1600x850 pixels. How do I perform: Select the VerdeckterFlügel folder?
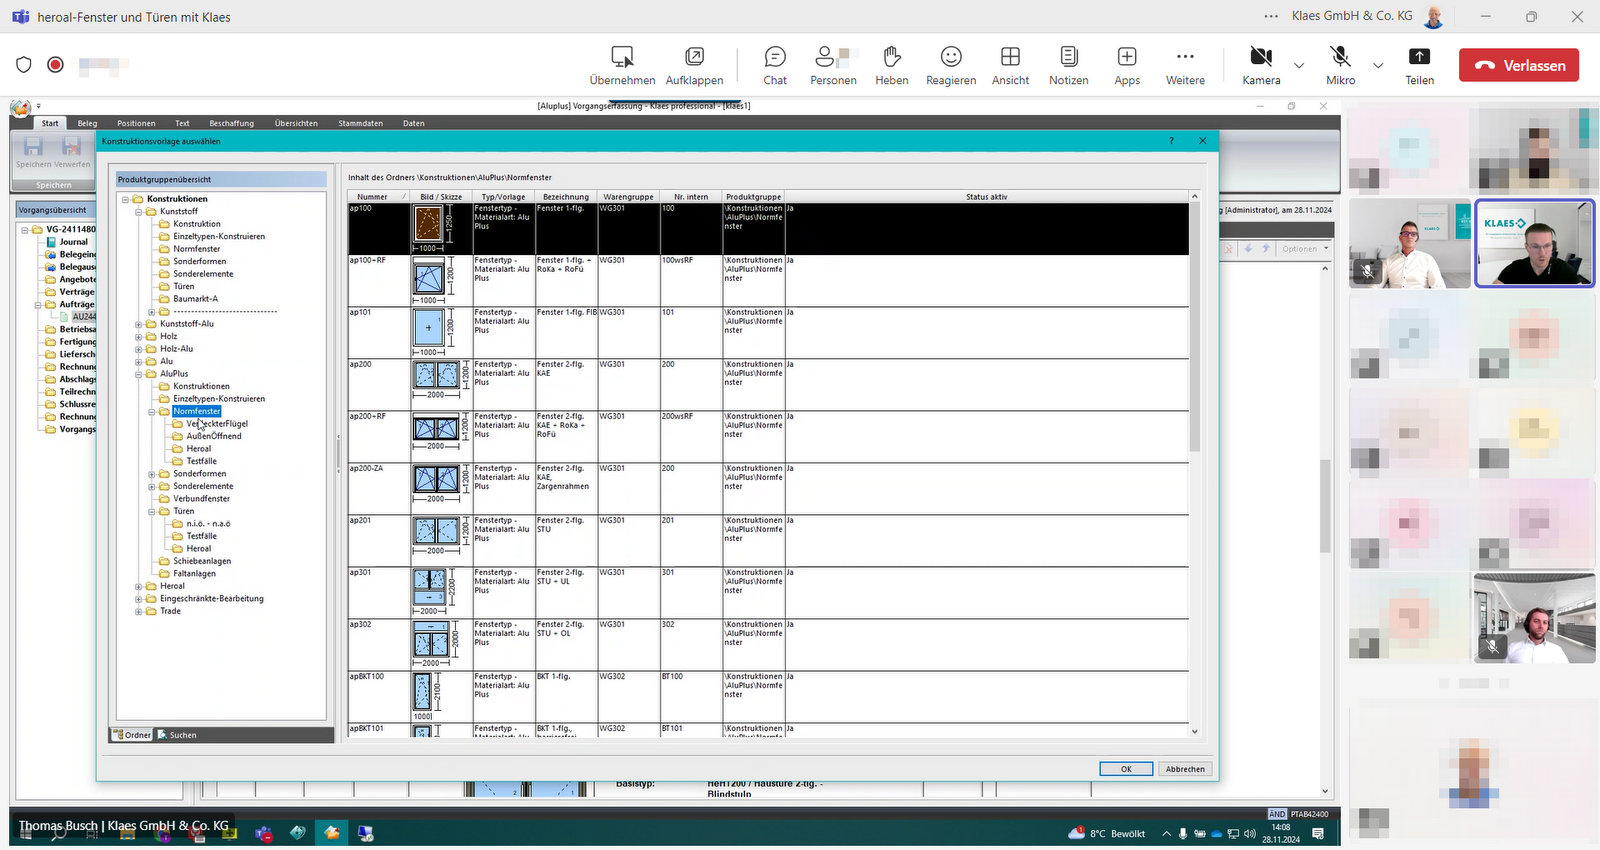click(x=217, y=424)
